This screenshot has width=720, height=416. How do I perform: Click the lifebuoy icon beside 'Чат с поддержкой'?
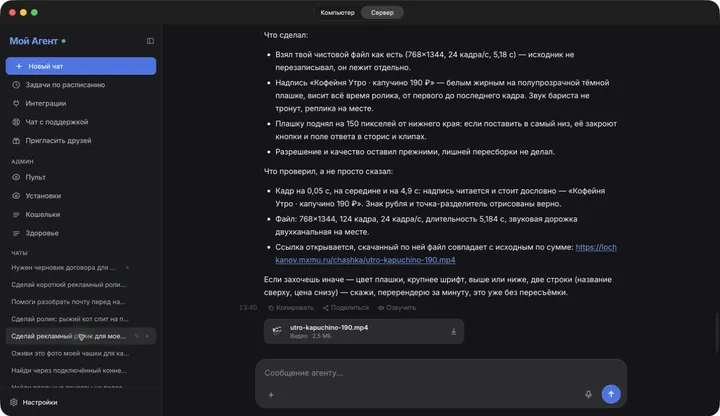click(16, 122)
